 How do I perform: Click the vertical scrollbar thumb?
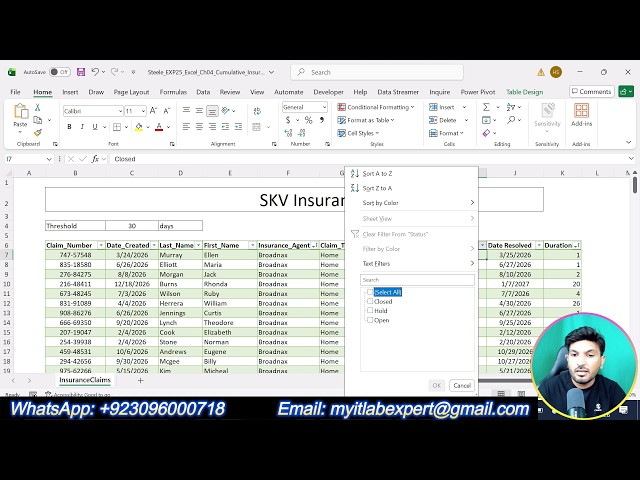click(x=635, y=184)
